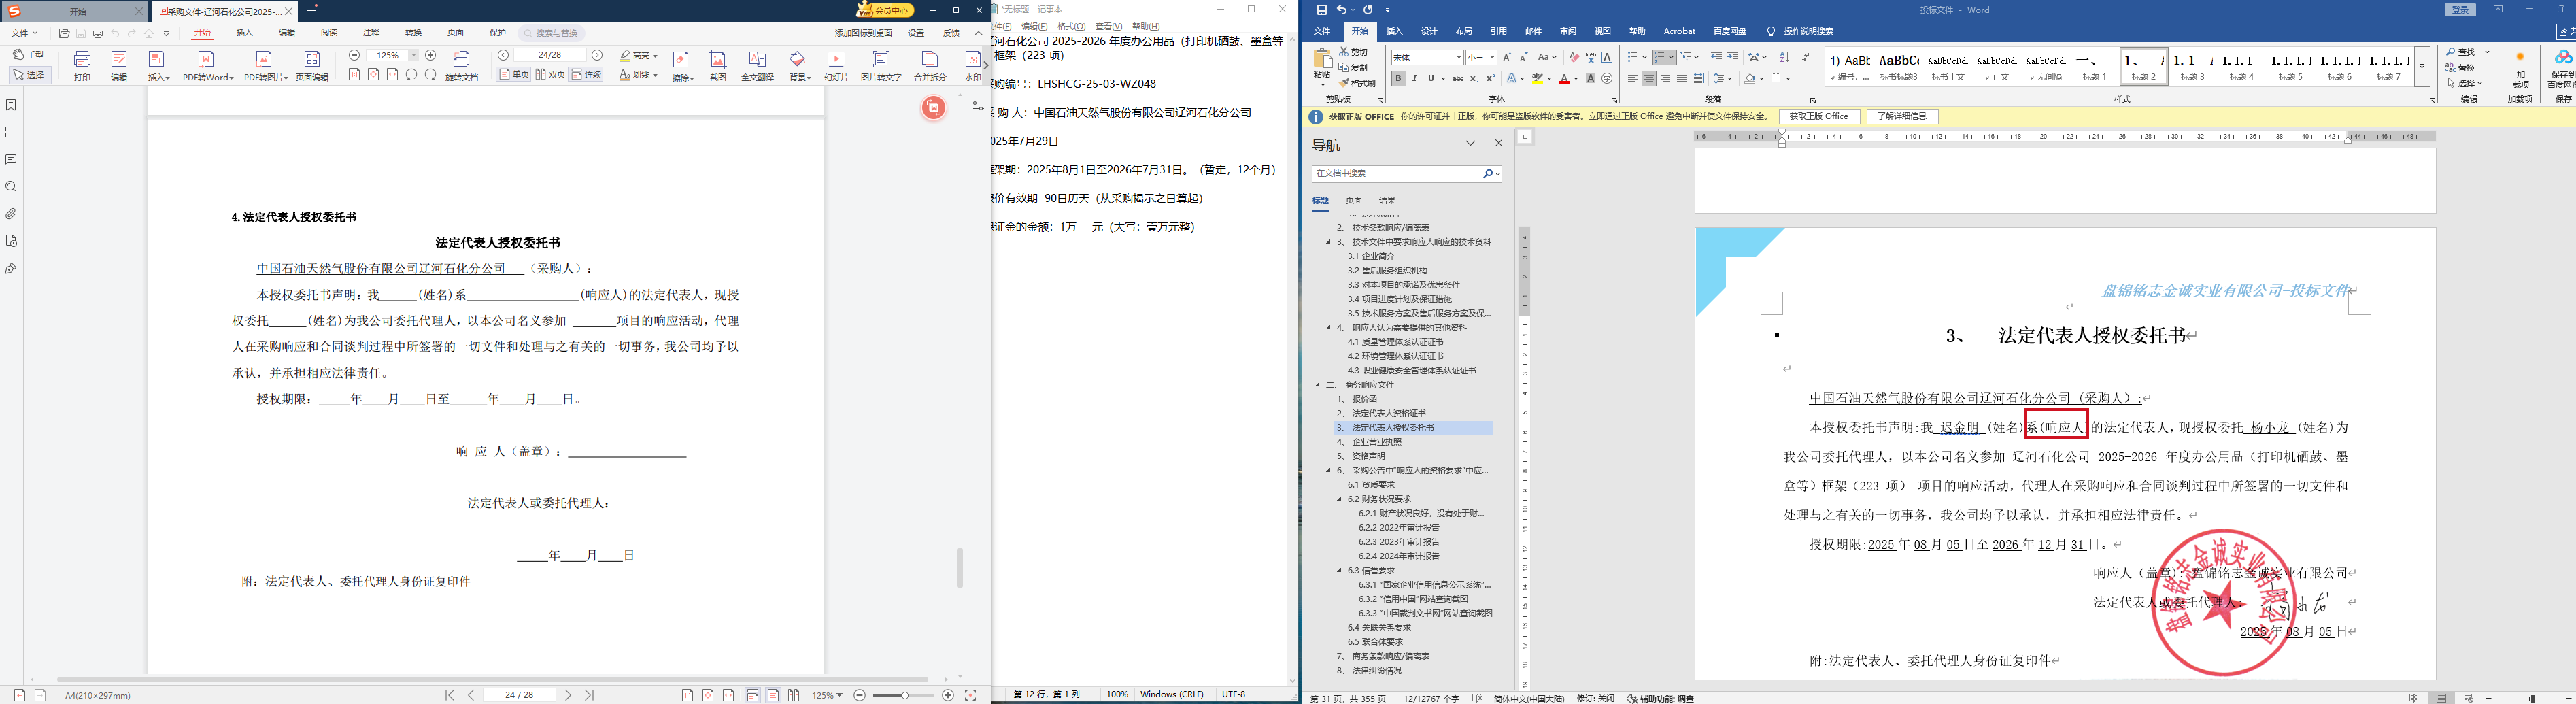
Task: Toggle strikethrough (abc) in Word font group
Action: pyautogui.click(x=1457, y=79)
